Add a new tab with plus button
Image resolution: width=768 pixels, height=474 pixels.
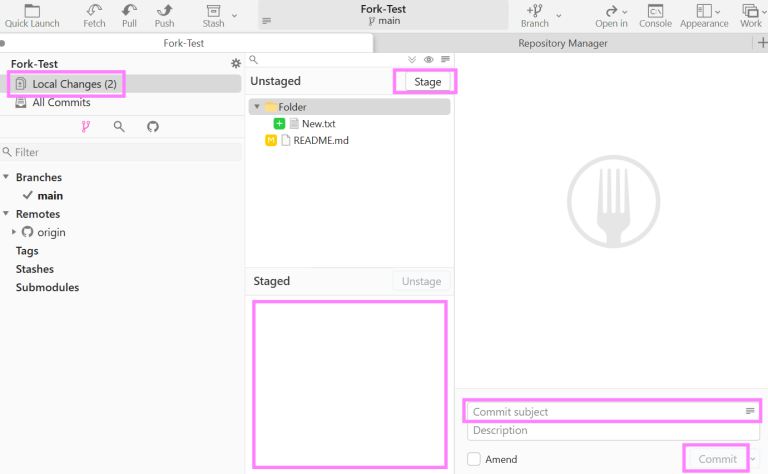click(762, 43)
